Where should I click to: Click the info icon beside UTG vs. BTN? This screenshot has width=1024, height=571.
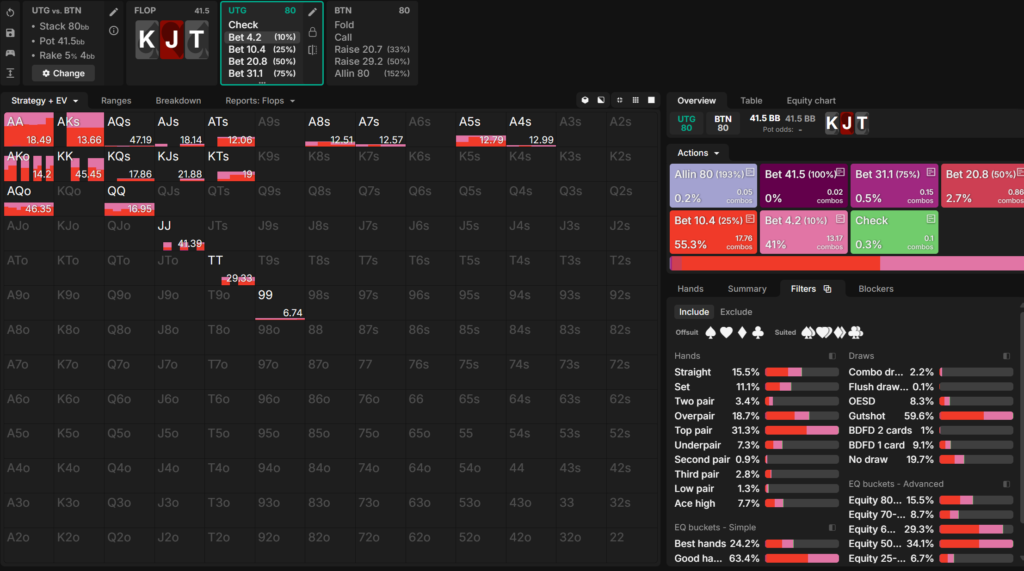[113, 31]
